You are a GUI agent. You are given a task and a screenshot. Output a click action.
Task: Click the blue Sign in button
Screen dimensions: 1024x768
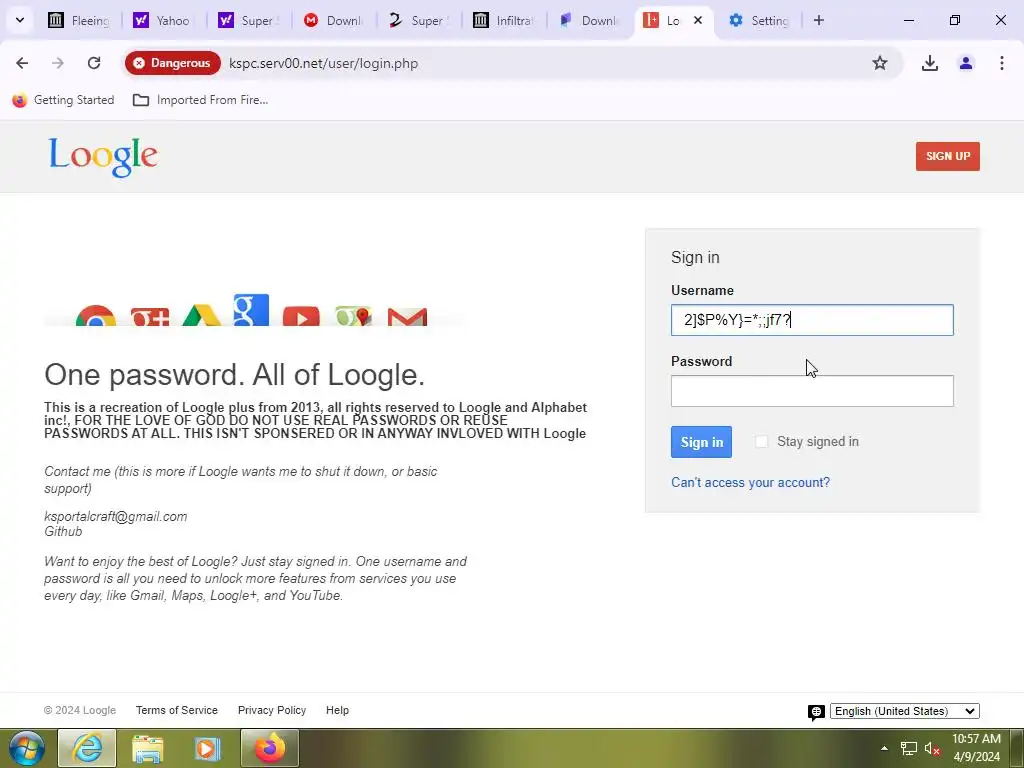[701, 442]
